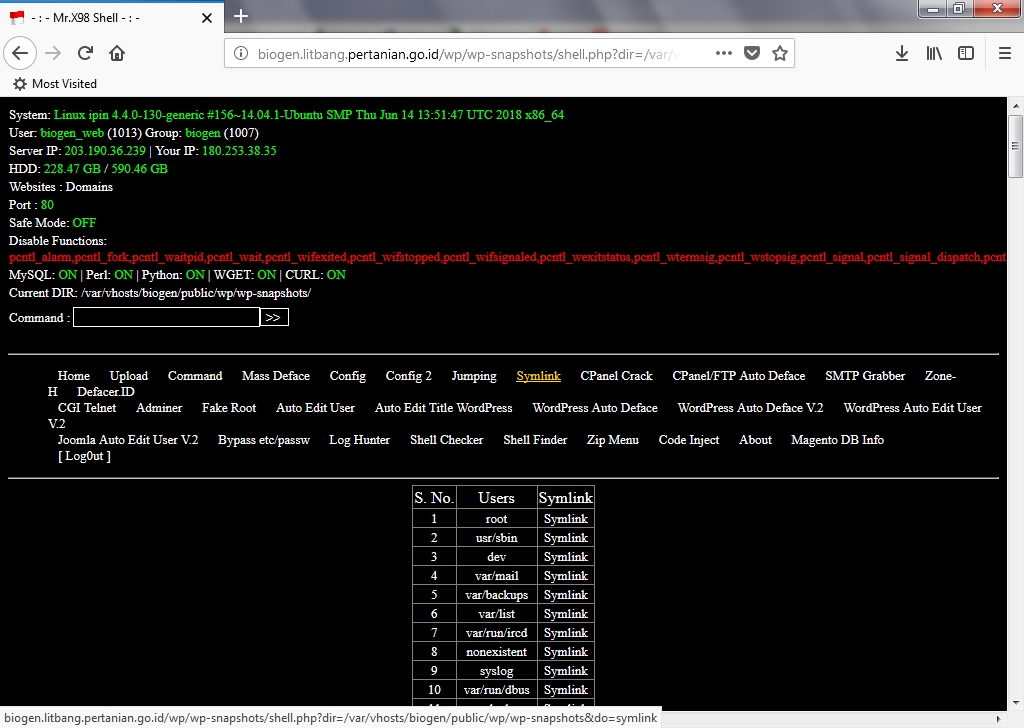Open Symlink for var/backups row
The image size is (1024, 728).
pos(566,595)
